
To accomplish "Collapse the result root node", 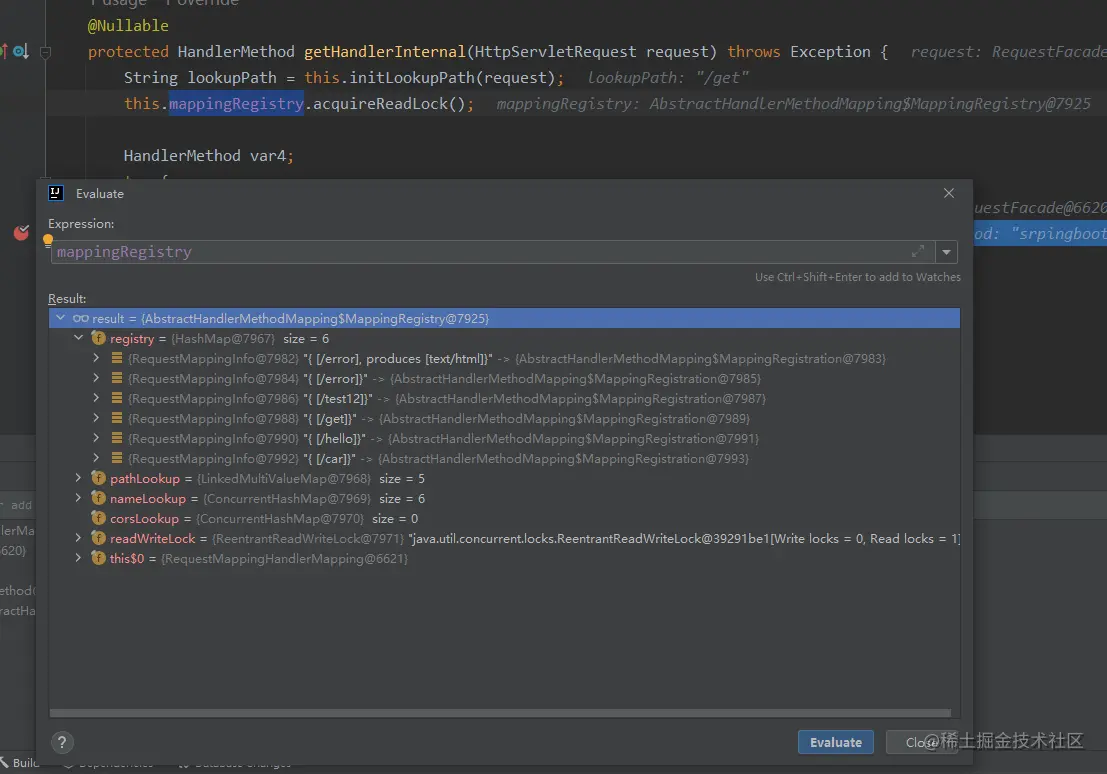I will point(61,318).
